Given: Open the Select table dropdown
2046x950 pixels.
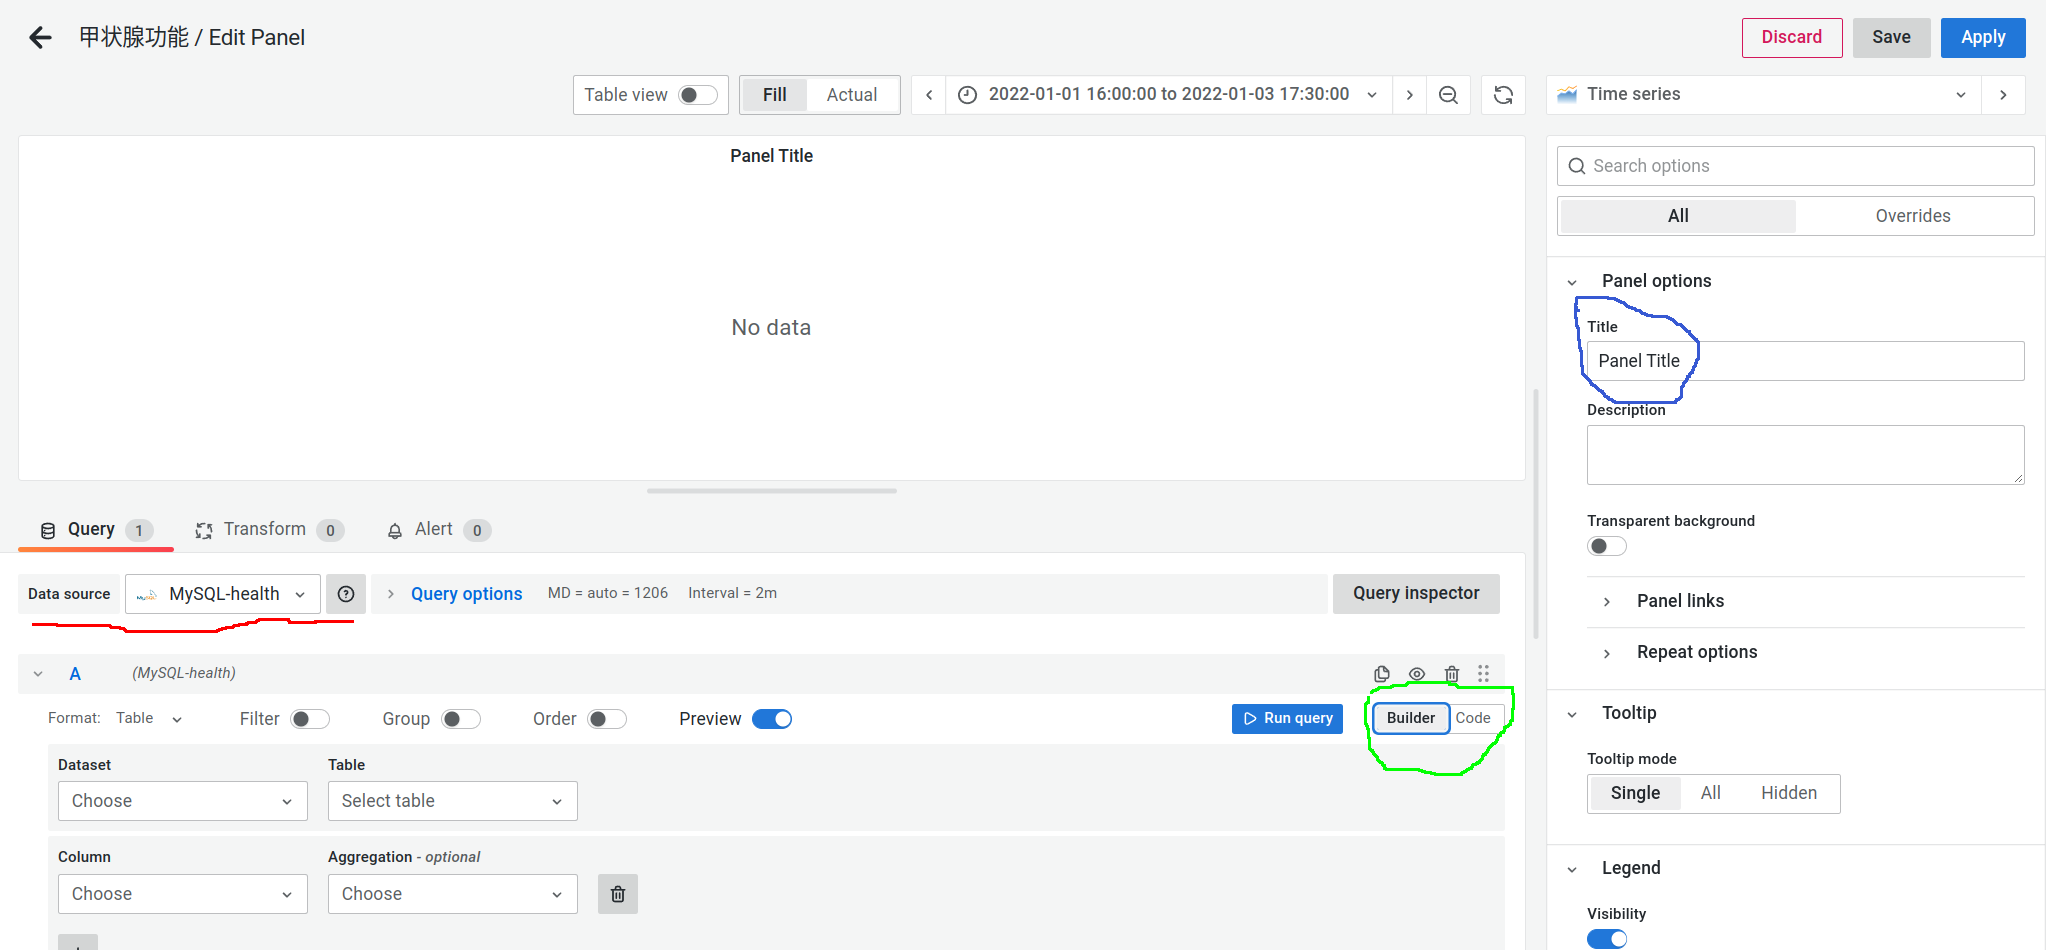Looking at the screenshot, I should click(x=453, y=801).
